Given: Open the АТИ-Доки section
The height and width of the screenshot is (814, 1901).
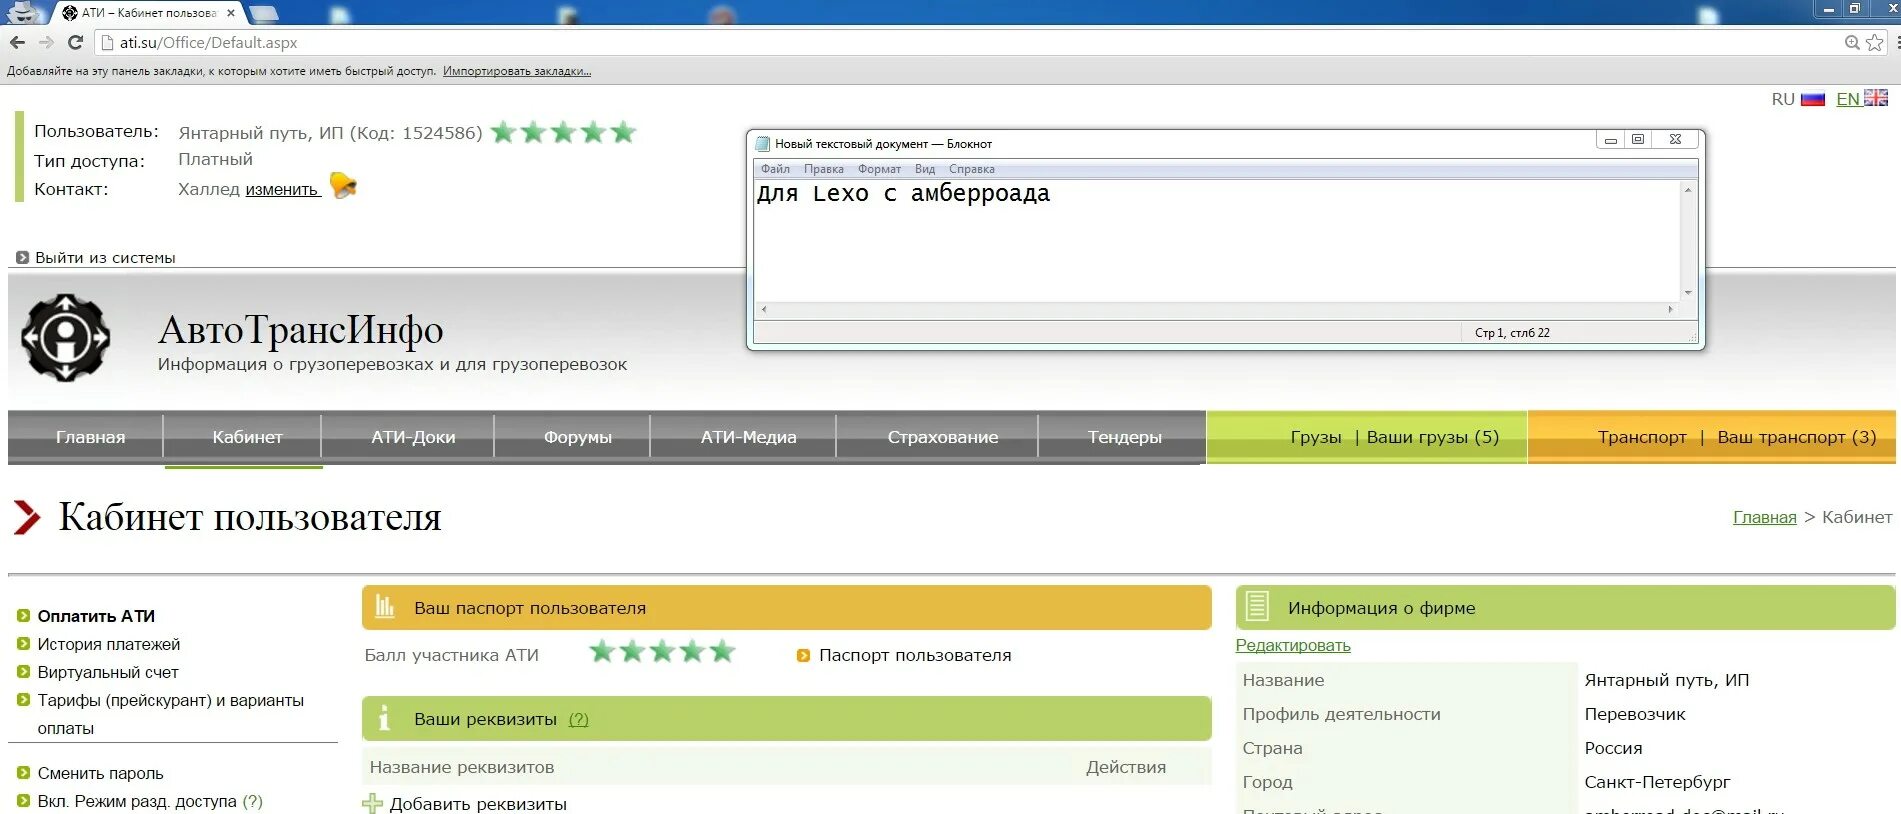Looking at the screenshot, I should pyautogui.click(x=413, y=437).
